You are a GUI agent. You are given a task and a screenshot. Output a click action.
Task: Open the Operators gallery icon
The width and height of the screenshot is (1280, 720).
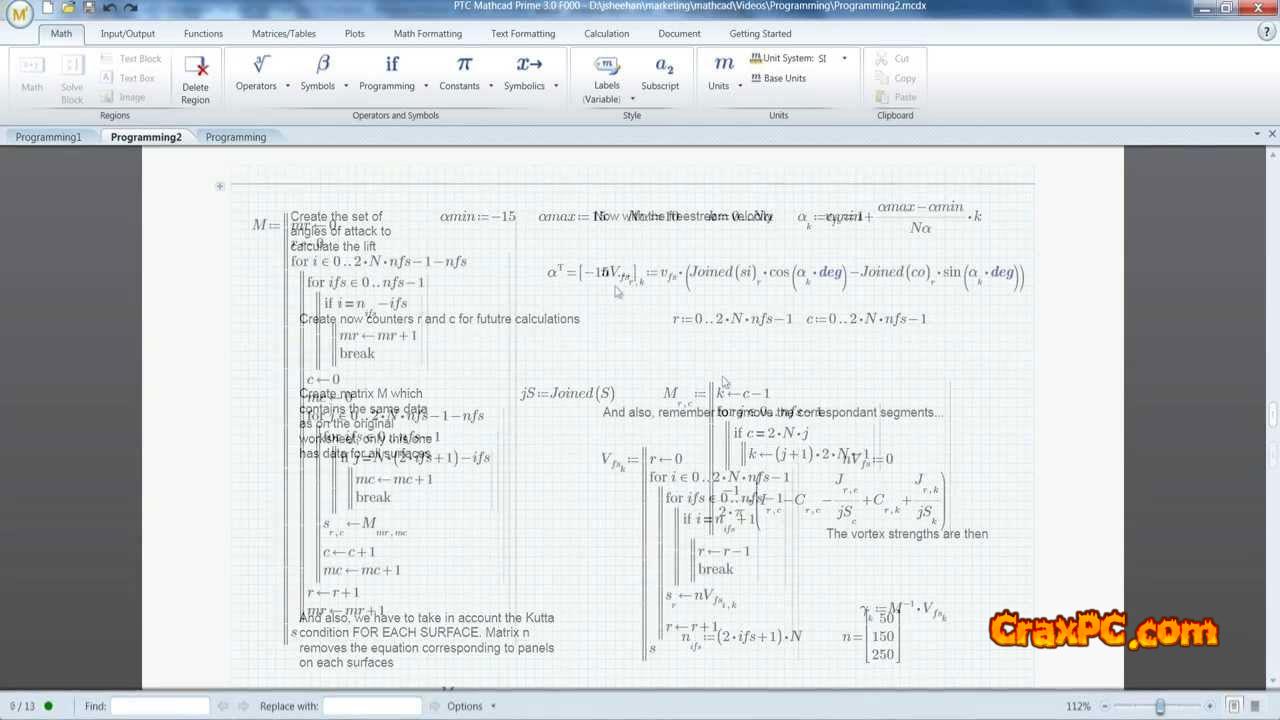point(261,65)
